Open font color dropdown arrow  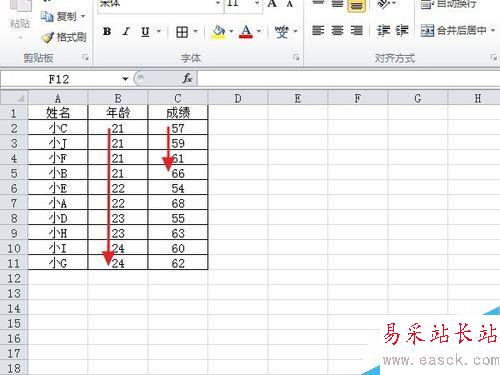click(259, 32)
